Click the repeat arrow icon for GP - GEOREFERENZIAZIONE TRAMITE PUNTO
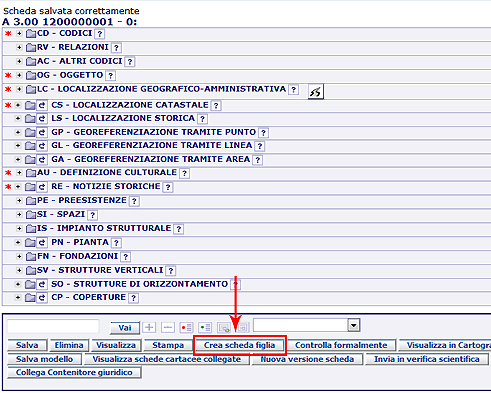The width and height of the screenshot is (491, 393). pos(42,132)
